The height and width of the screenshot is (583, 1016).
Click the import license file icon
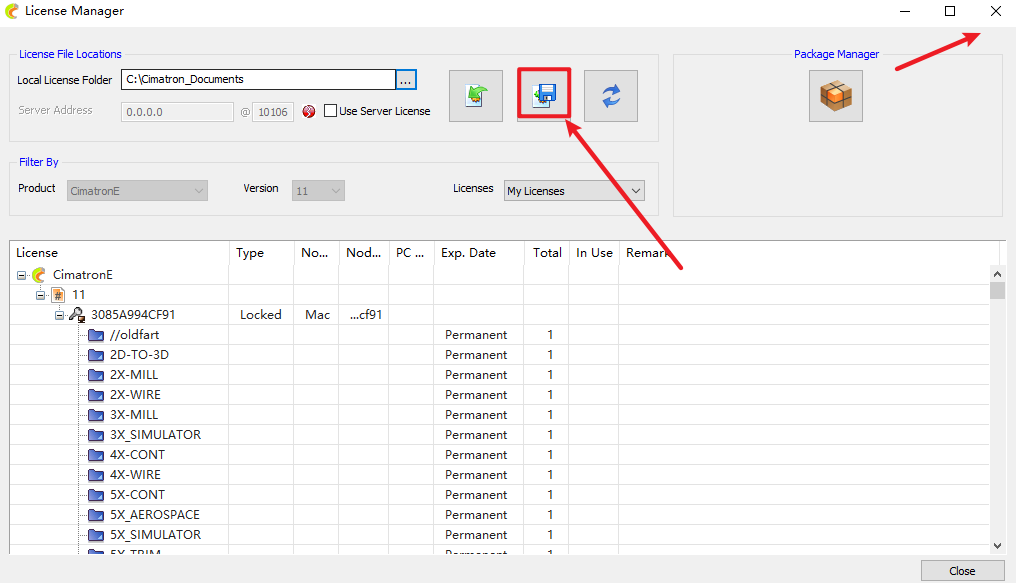pyautogui.click(x=475, y=96)
